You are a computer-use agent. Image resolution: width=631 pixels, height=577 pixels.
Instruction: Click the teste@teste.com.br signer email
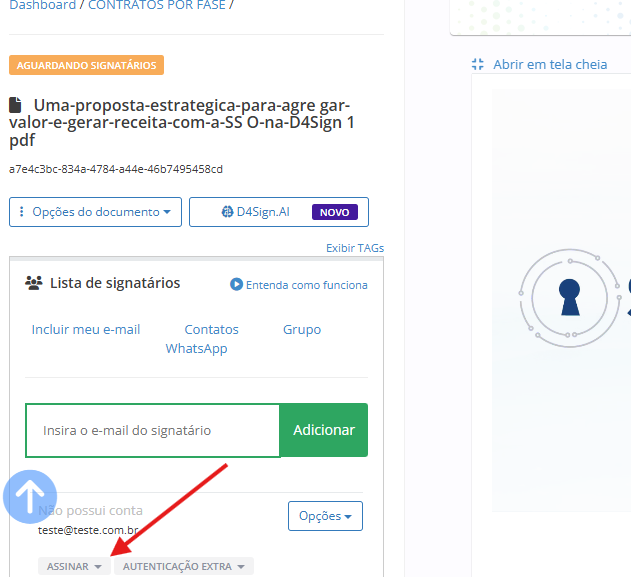(x=88, y=530)
